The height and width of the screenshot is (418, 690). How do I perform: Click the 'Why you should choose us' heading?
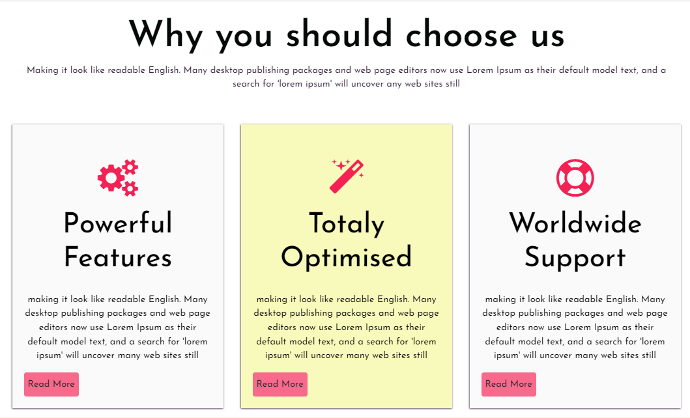(346, 35)
